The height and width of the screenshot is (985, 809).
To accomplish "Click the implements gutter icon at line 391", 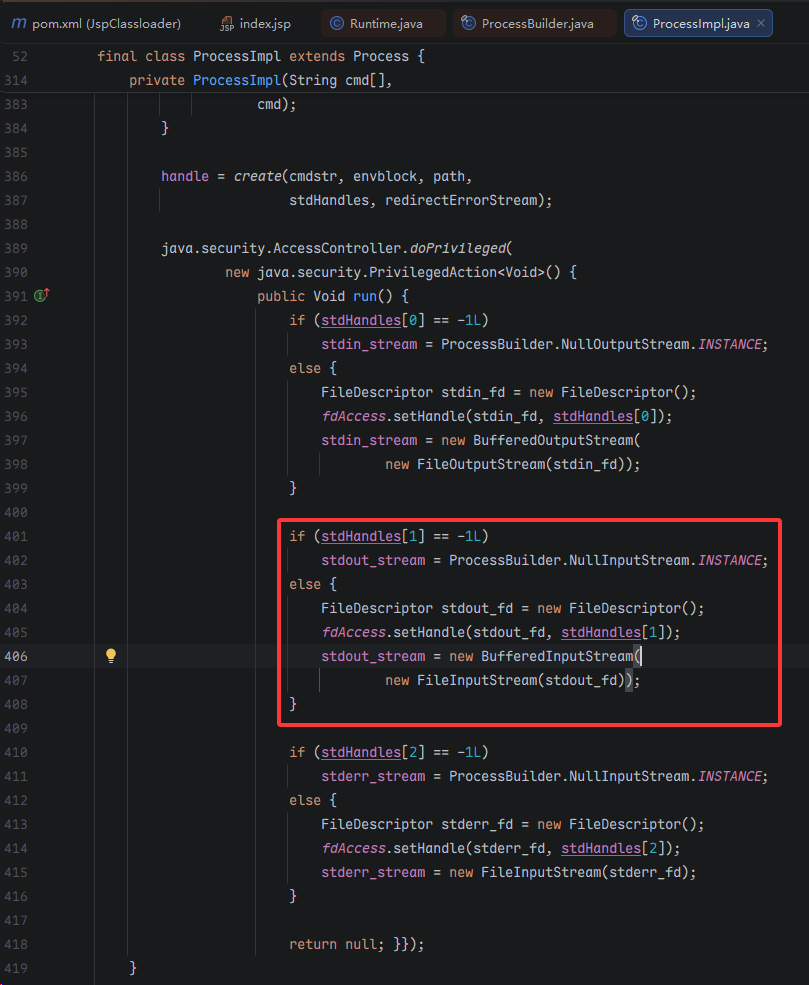I will (x=41, y=296).
